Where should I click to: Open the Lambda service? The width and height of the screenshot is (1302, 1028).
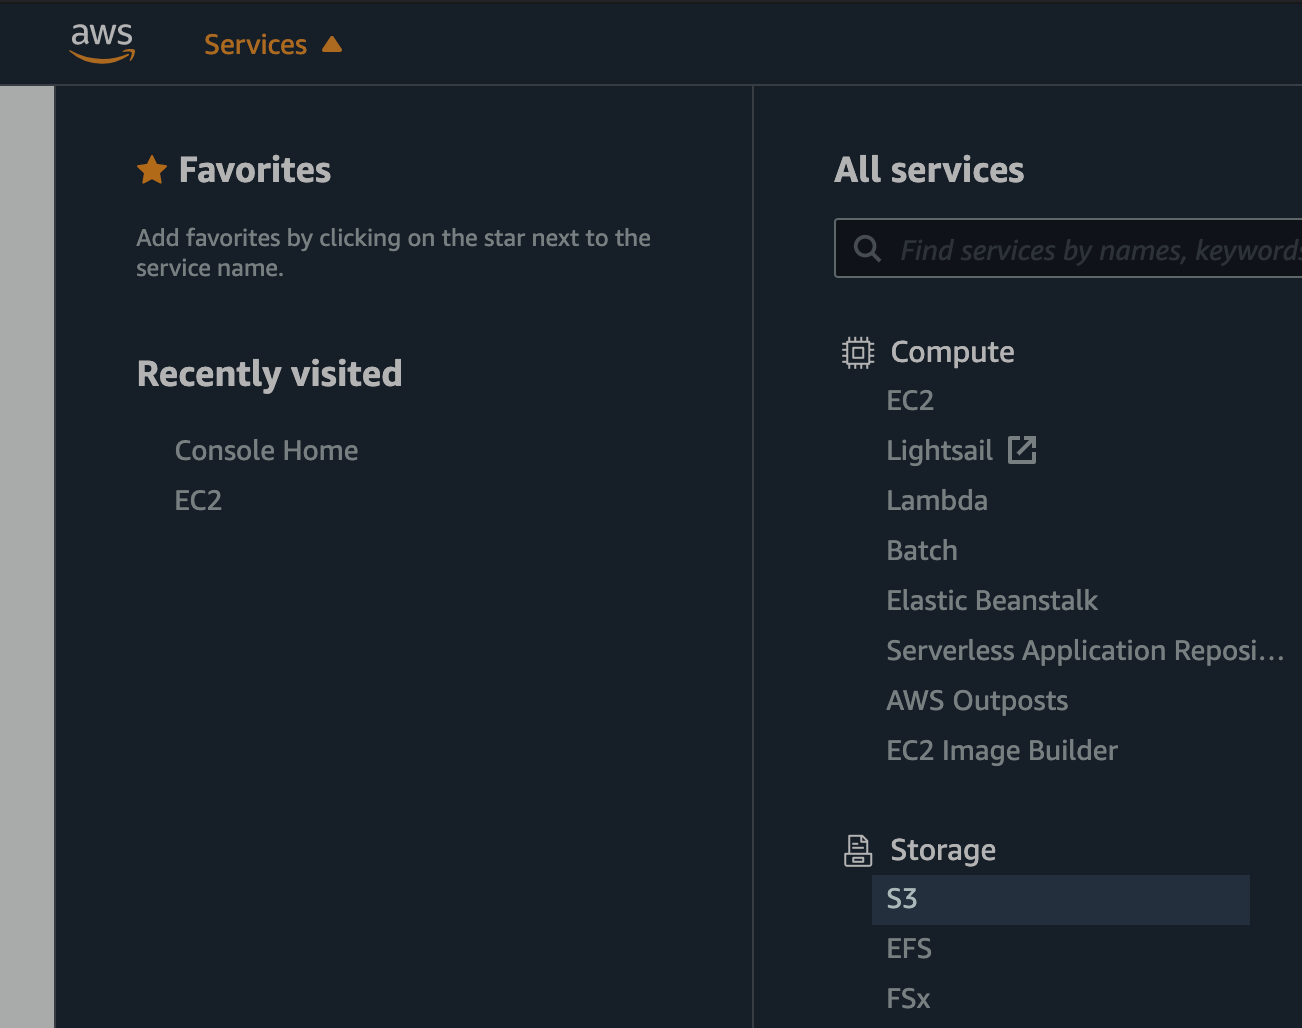click(x=937, y=500)
